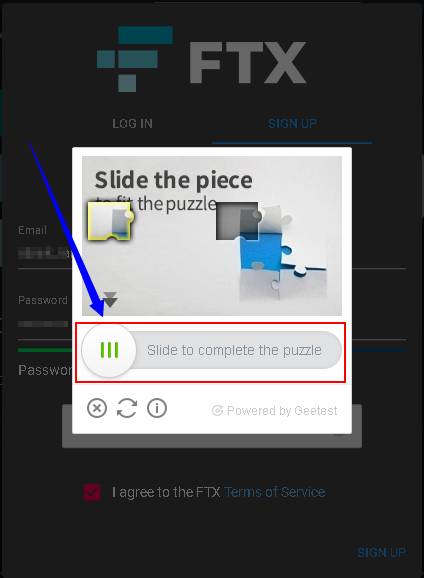
Task: Open the Terms of Service link
Action: tap(275, 492)
